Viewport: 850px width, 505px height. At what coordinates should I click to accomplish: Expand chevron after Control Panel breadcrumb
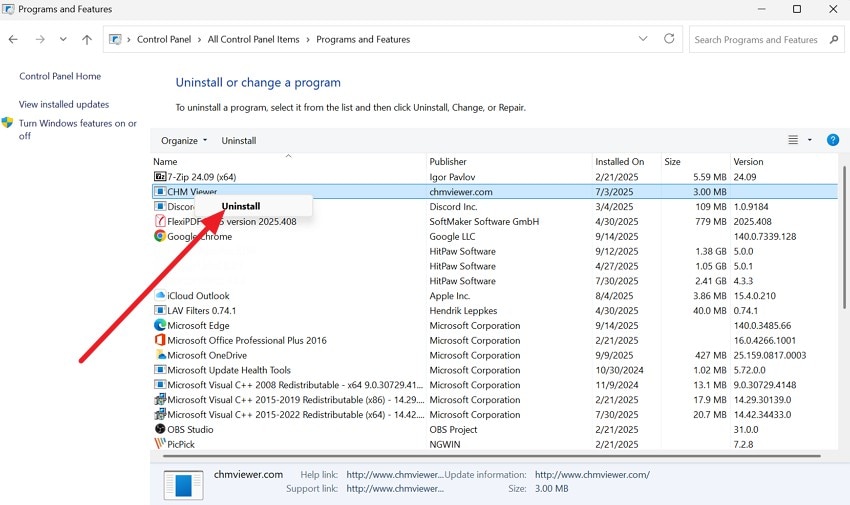pos(199,40)
